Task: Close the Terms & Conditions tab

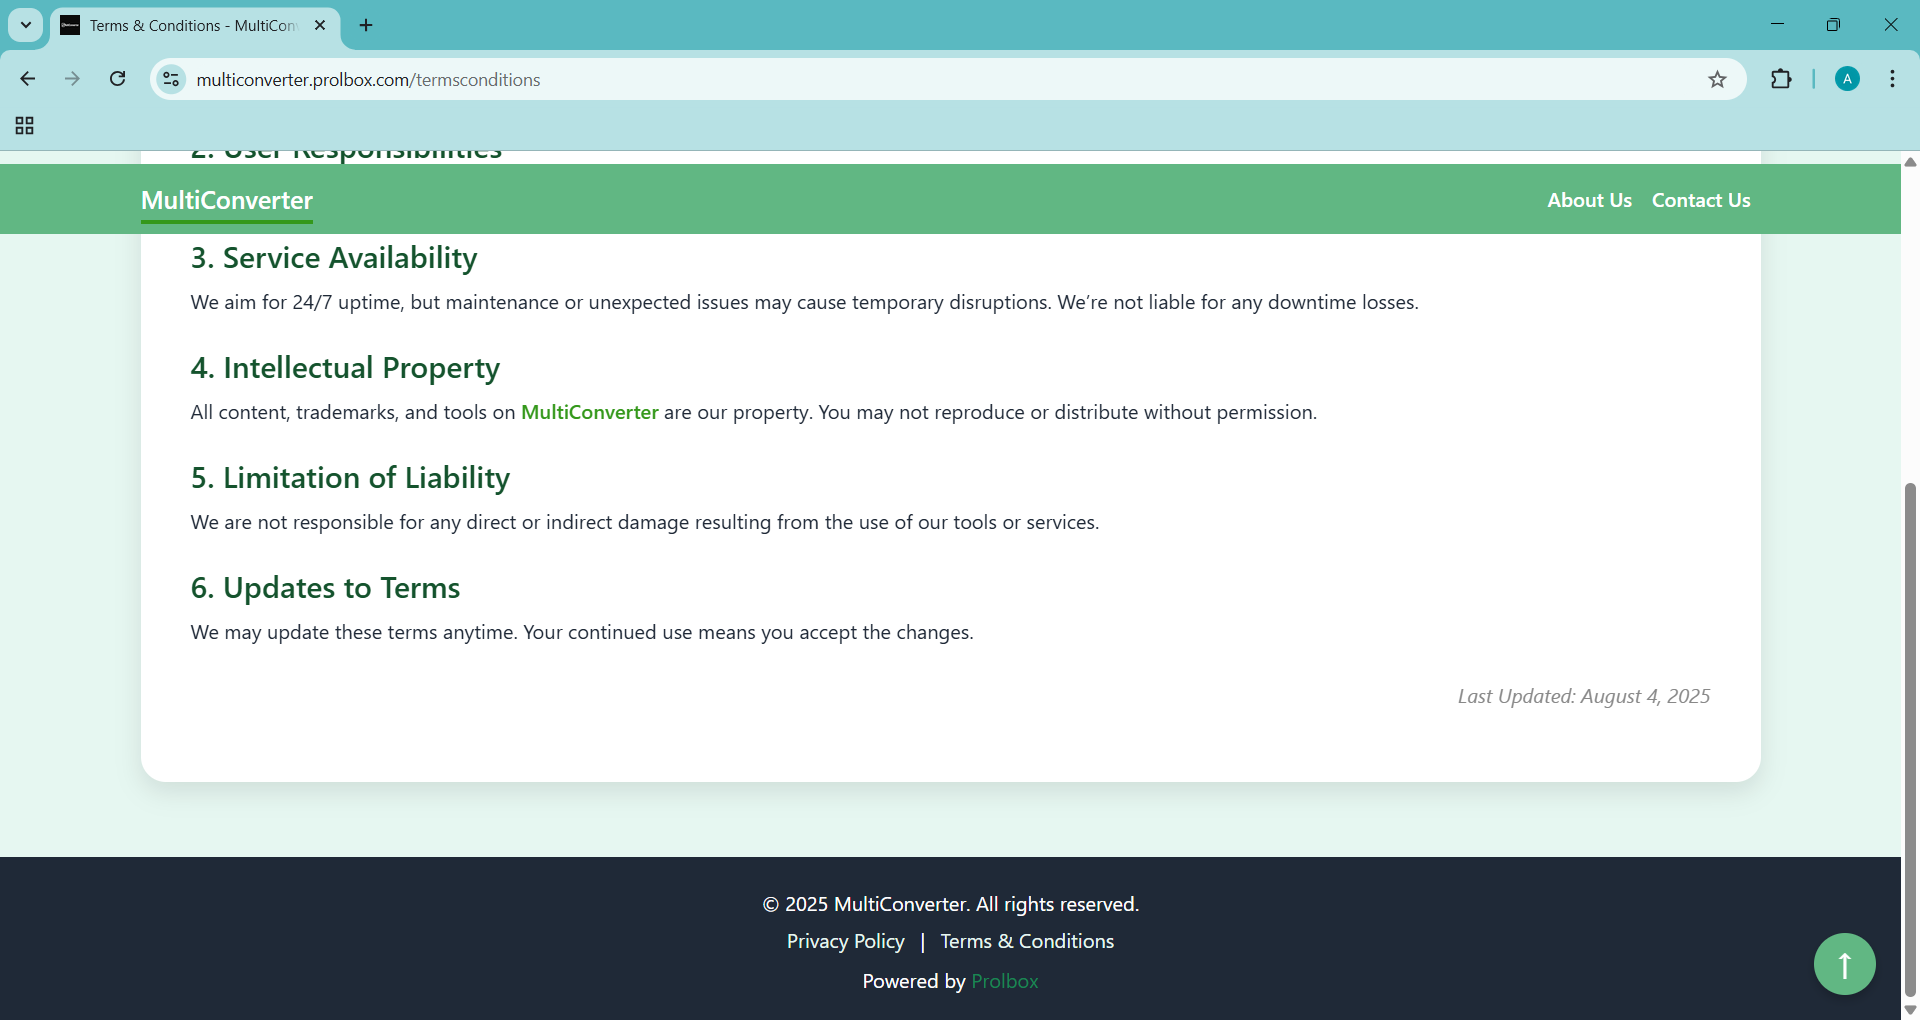Action: coord(320,25)
